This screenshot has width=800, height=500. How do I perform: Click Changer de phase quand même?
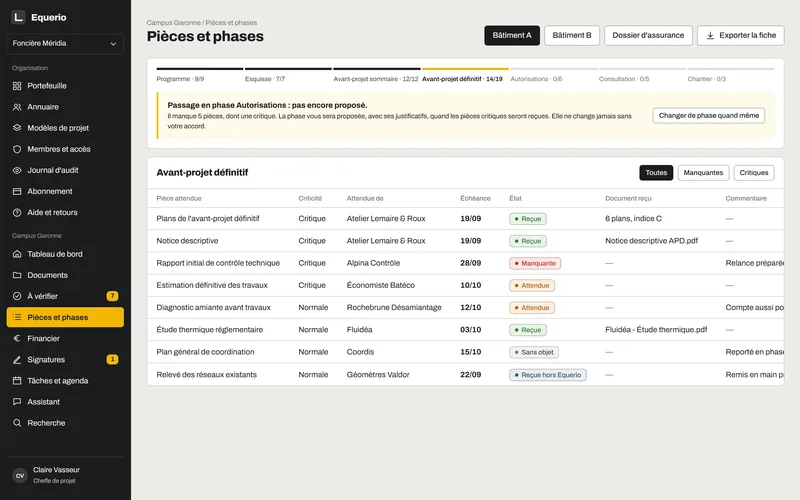click(x=709, y=115)
